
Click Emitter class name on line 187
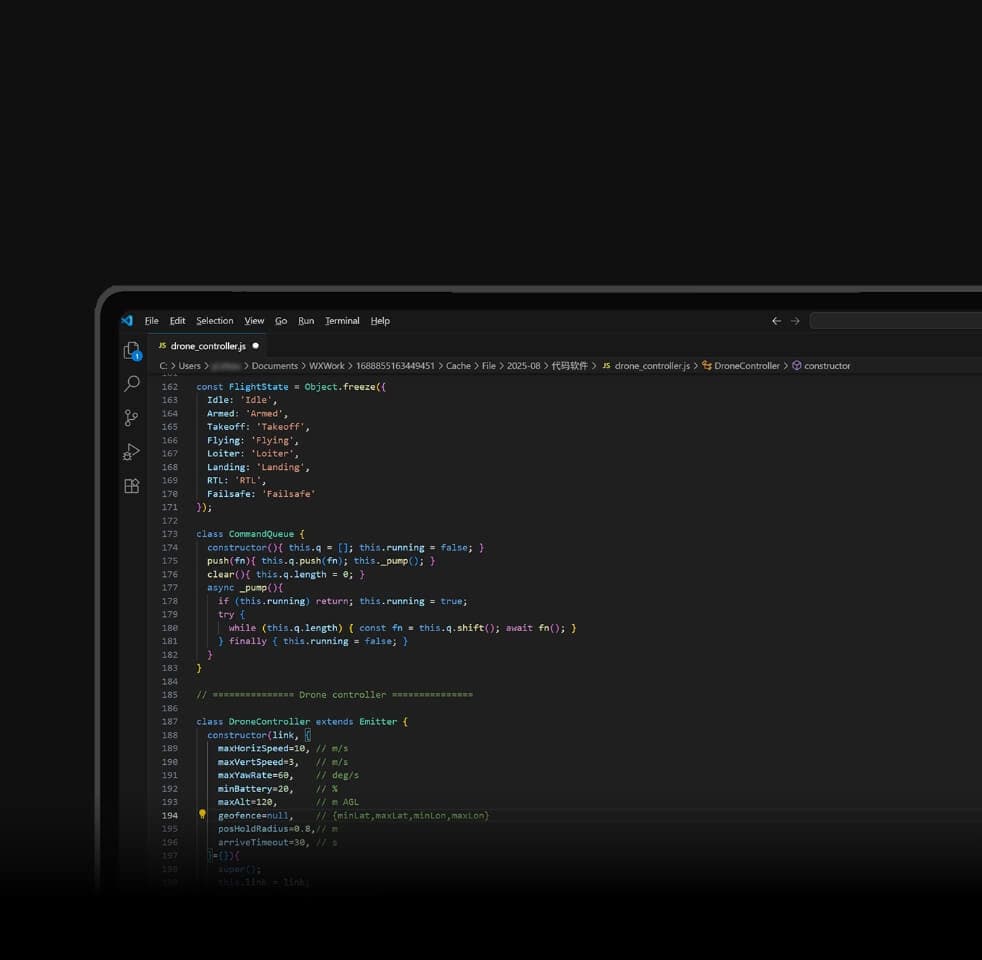pos(378,721)
